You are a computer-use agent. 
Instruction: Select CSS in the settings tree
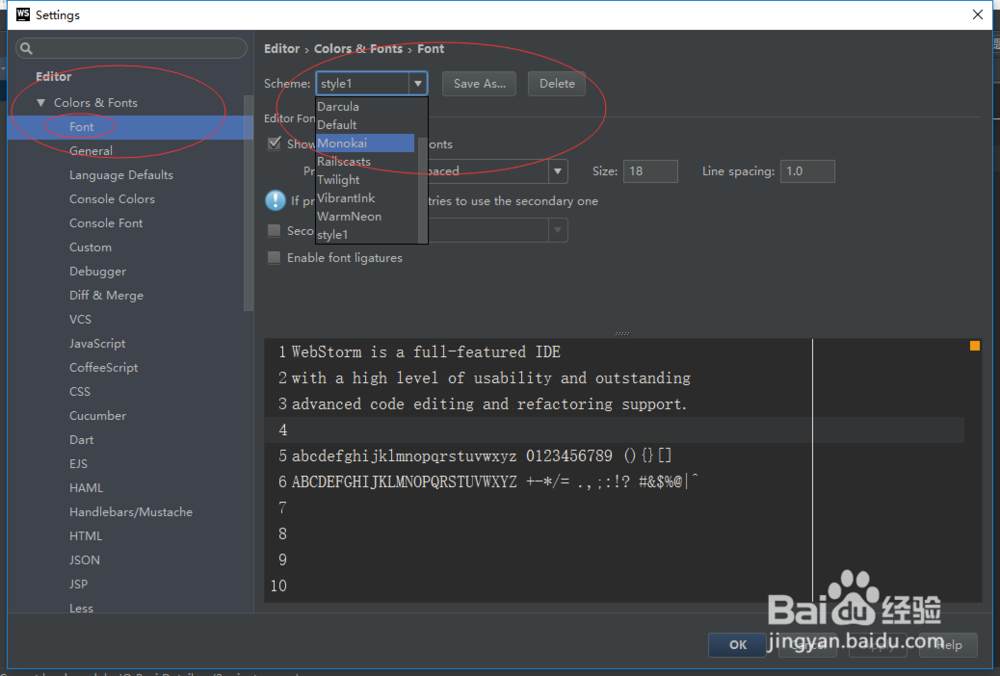[80, 392]
